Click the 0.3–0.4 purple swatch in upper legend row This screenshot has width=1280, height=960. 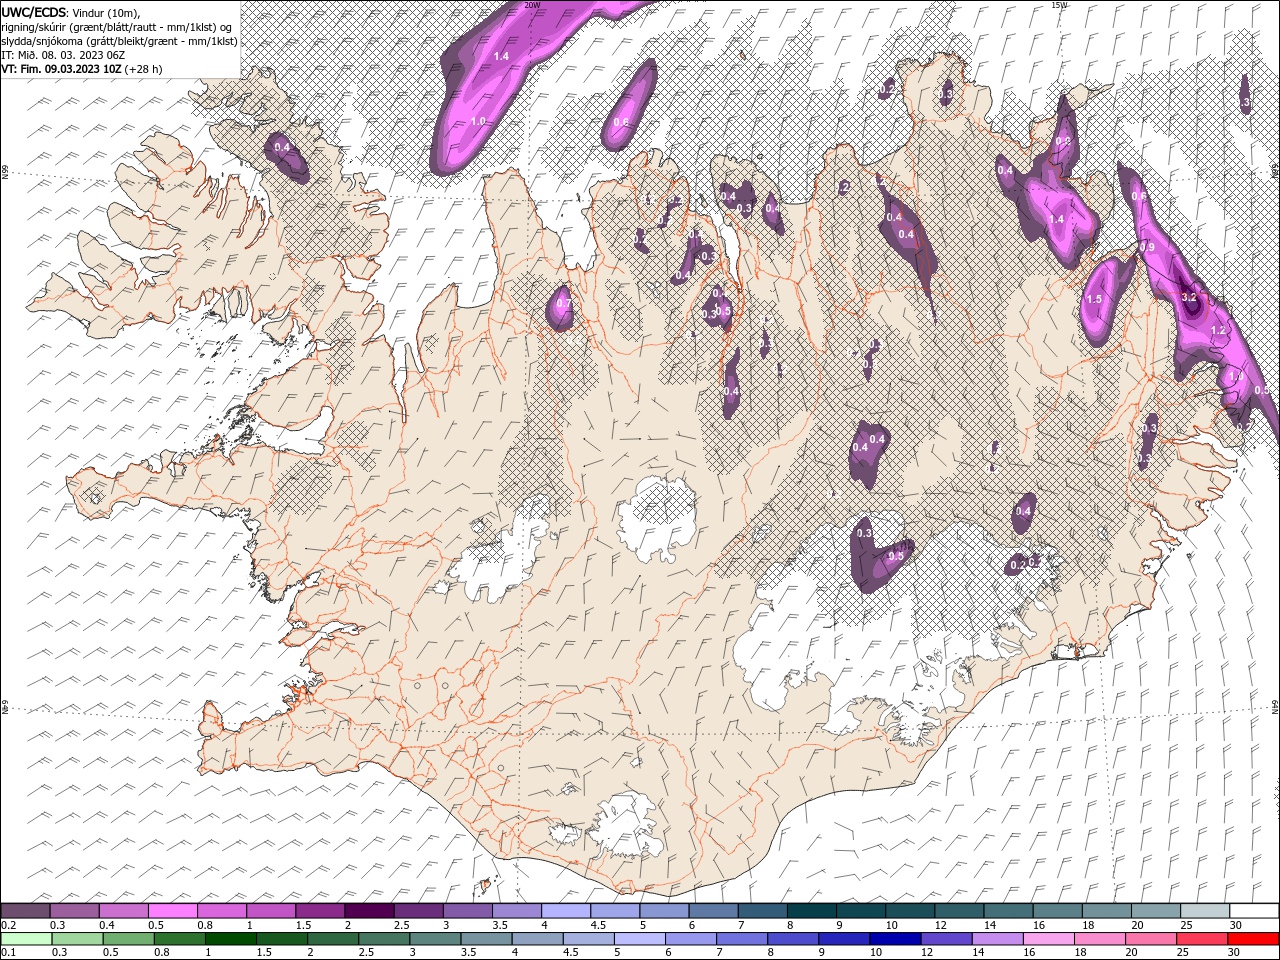pyautogui.click(x=75, y=911)
